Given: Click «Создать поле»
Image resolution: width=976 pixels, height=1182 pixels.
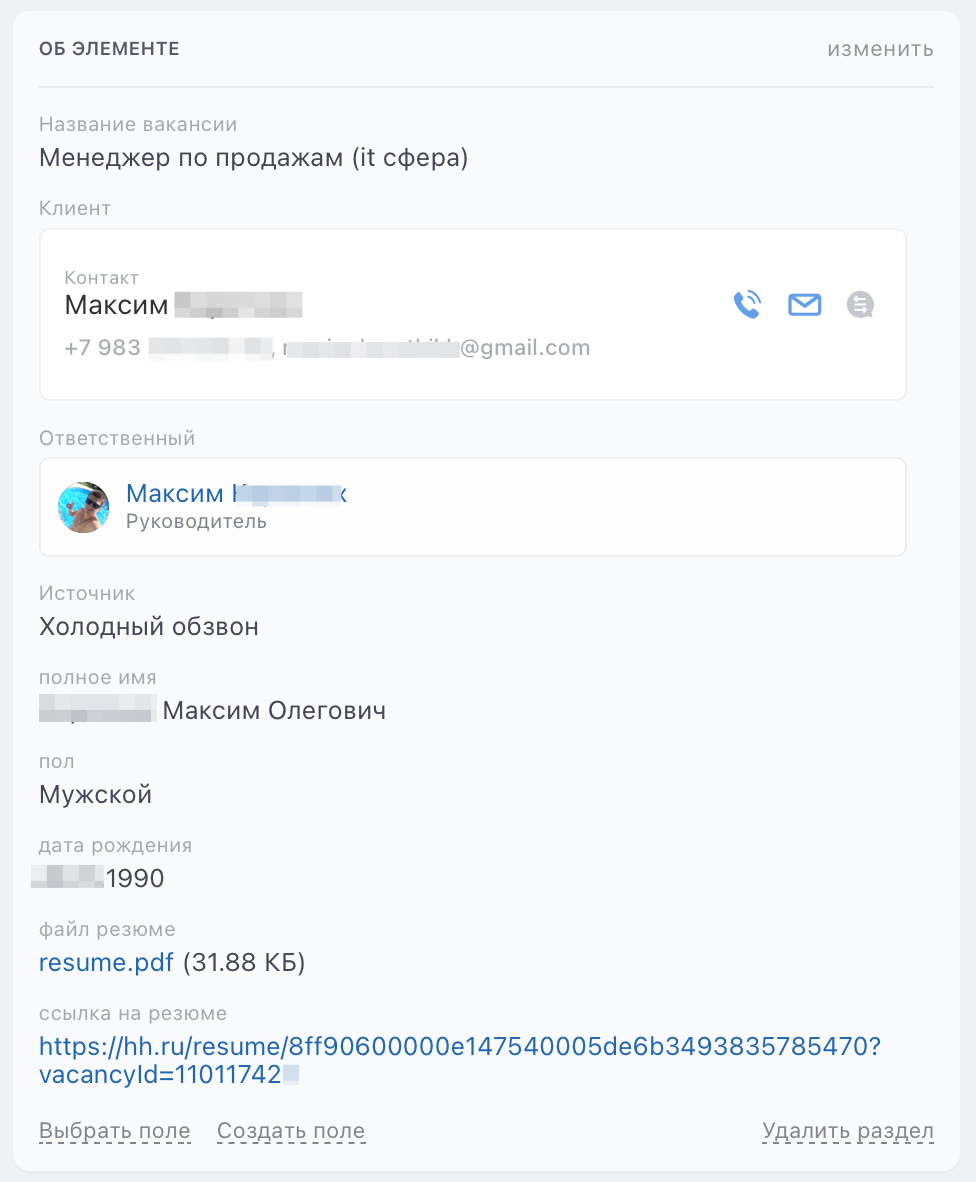Looking at the screenshot, I should (x=291, y=1131).
